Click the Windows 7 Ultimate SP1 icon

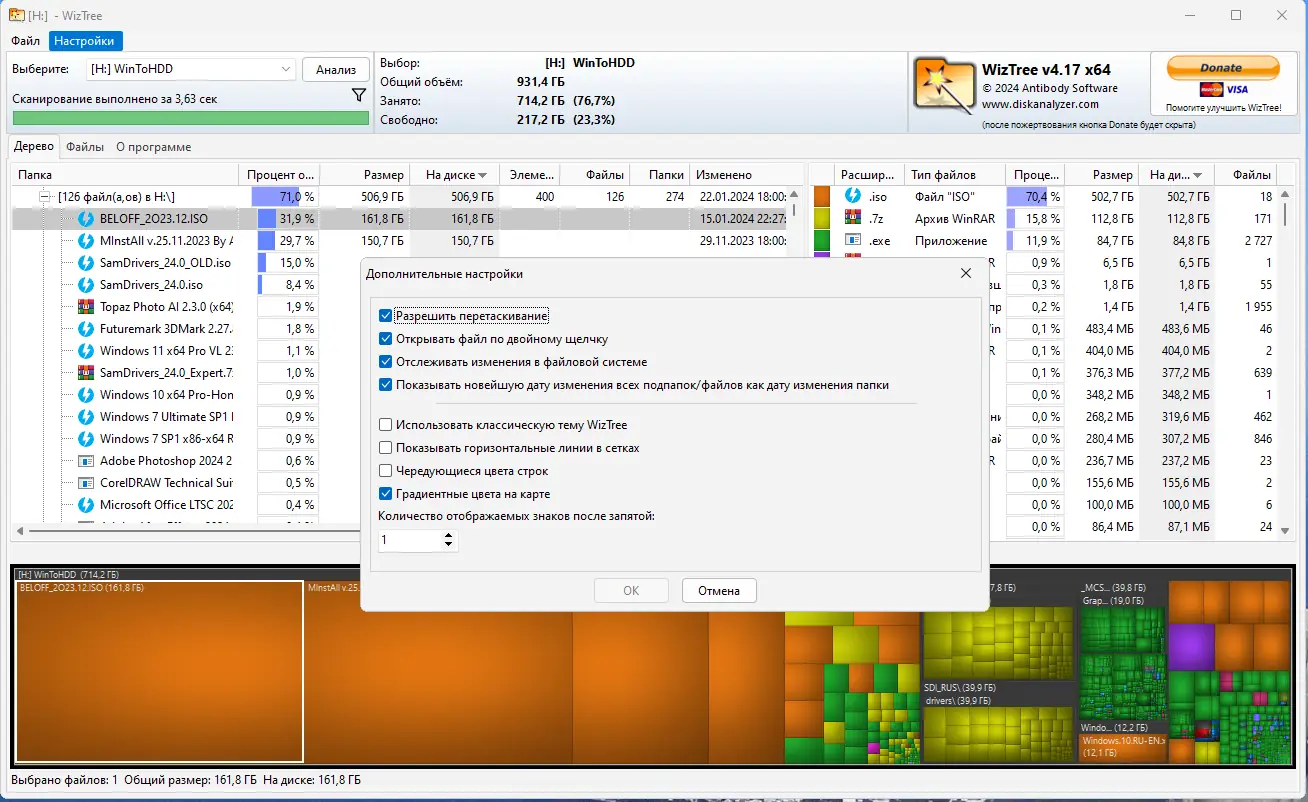tap(86, 416)
